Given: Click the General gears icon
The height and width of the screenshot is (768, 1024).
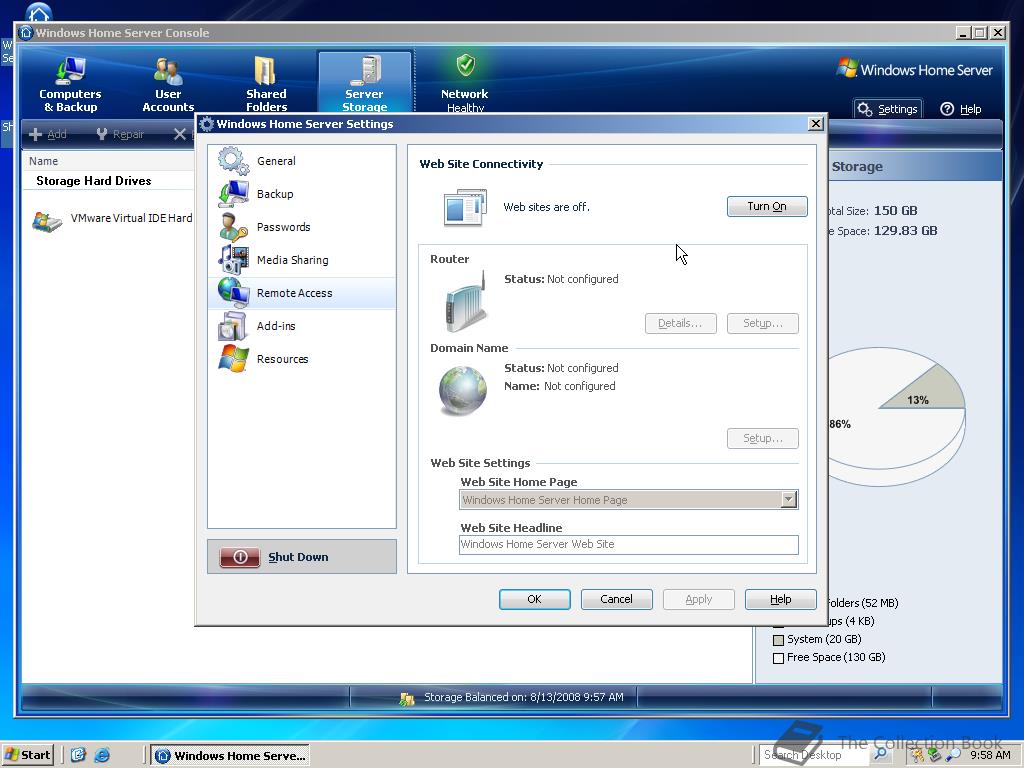Looking at the screenshot, I should [x=233, y=161].
